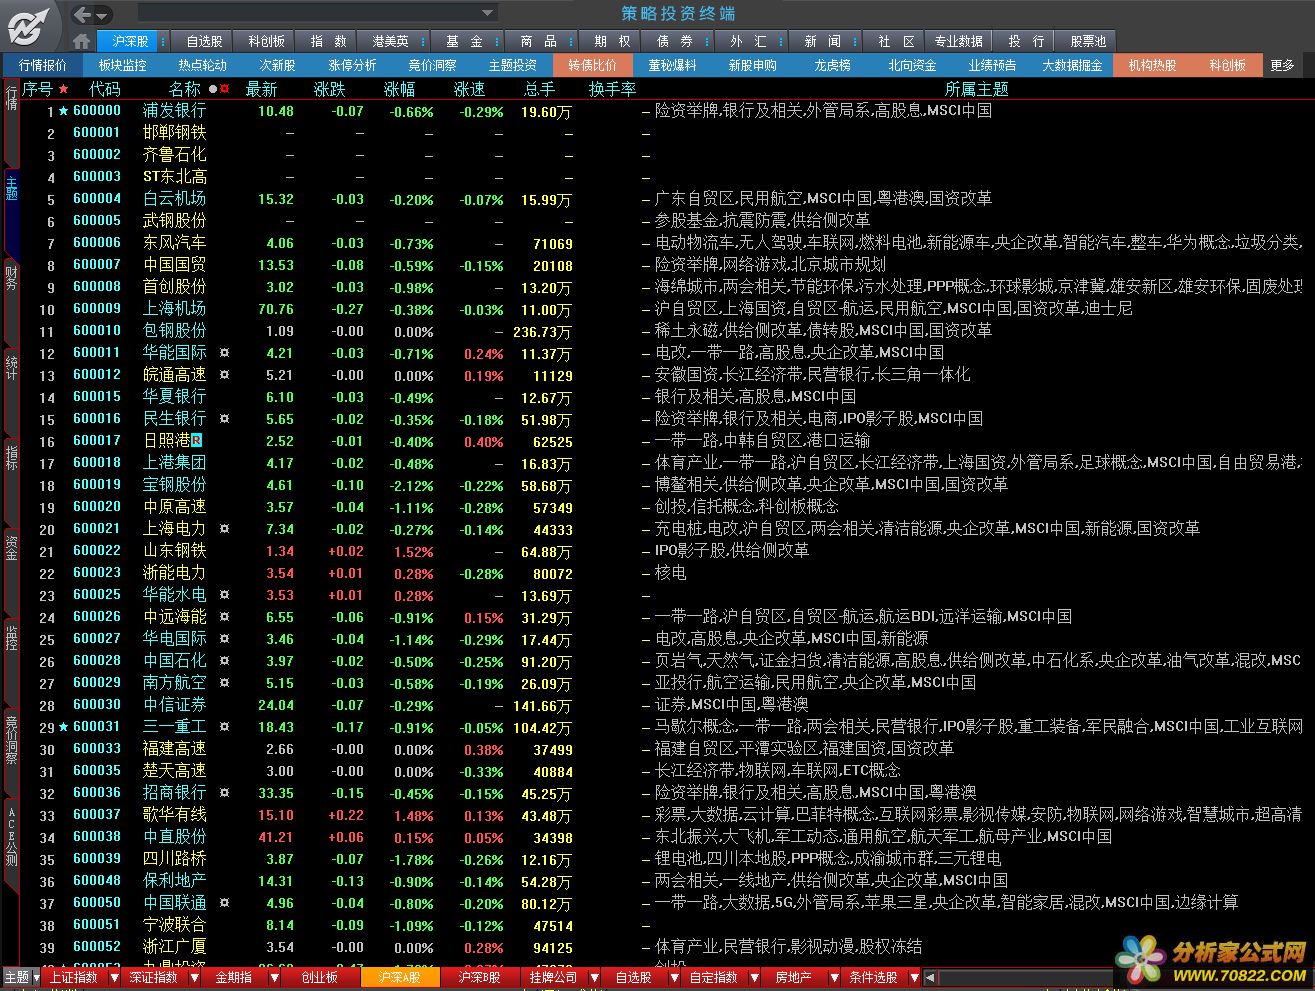The height and width of the screenshot is (991, 1315).
Task: Toggle the favorite star on 三一重工 row
Action: 64,727
